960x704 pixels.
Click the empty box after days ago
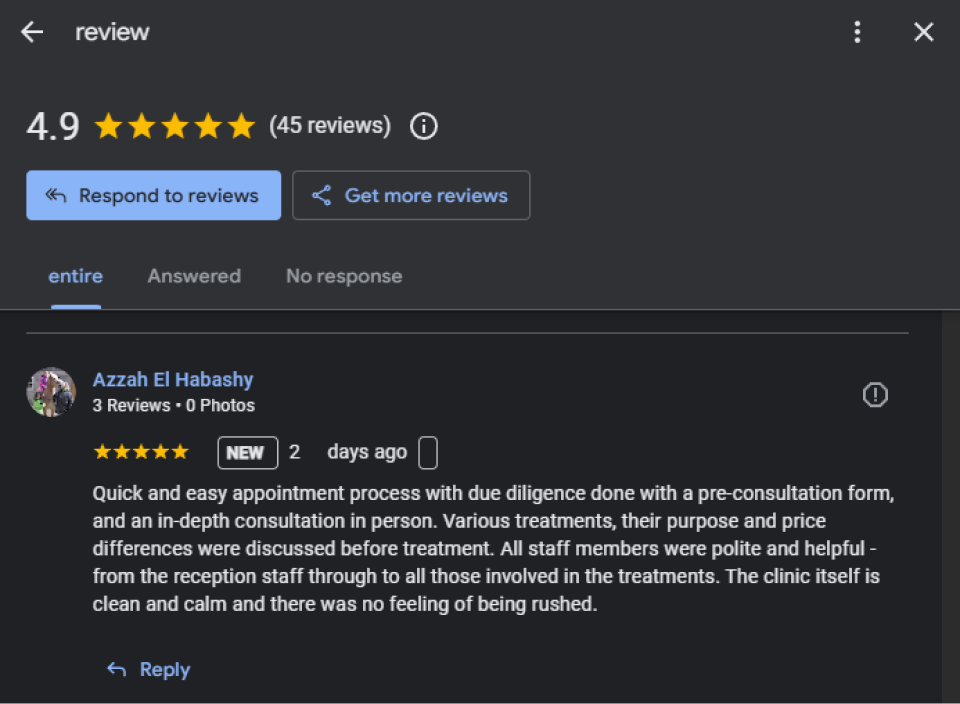pos(428,453)
